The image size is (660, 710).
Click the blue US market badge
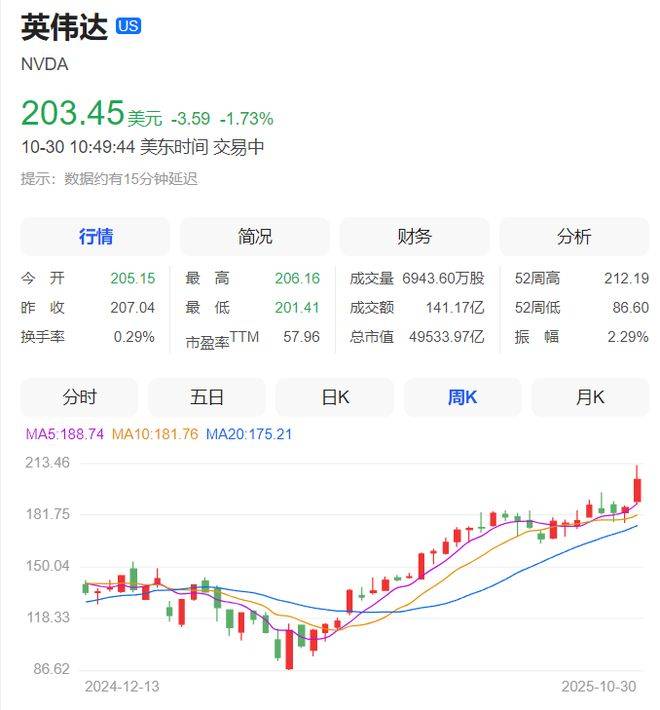[128, 27]
